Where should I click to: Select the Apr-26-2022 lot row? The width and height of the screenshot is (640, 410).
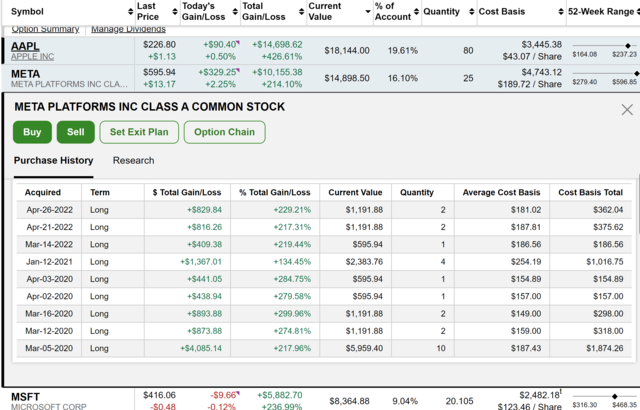[324, 210]
